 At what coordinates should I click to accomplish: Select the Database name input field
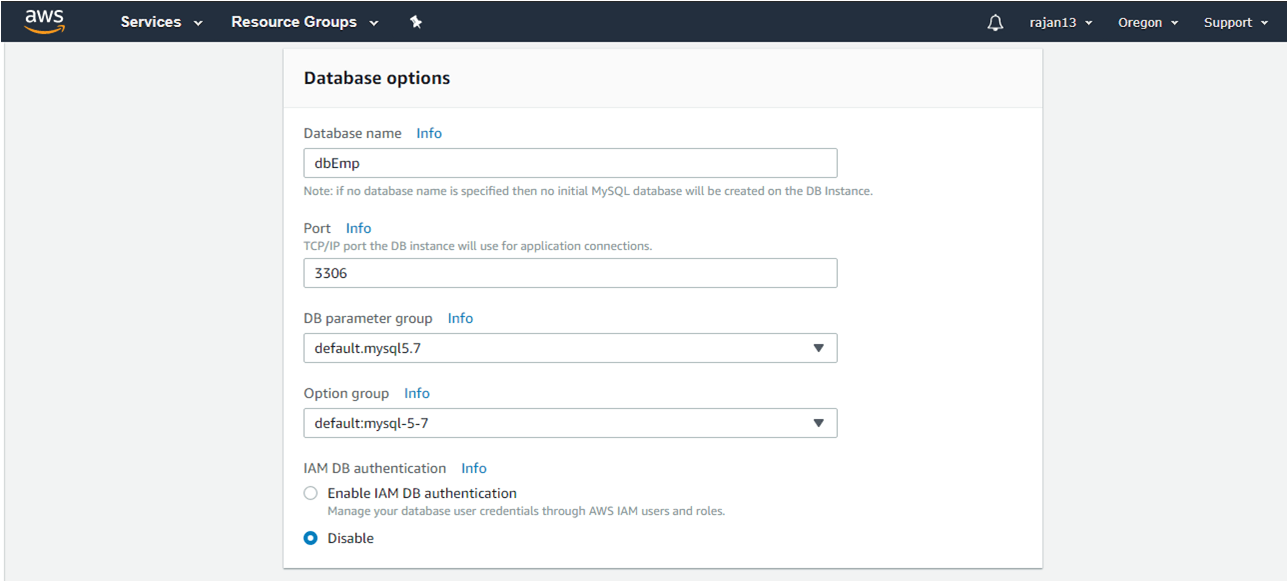click(570, 162)
